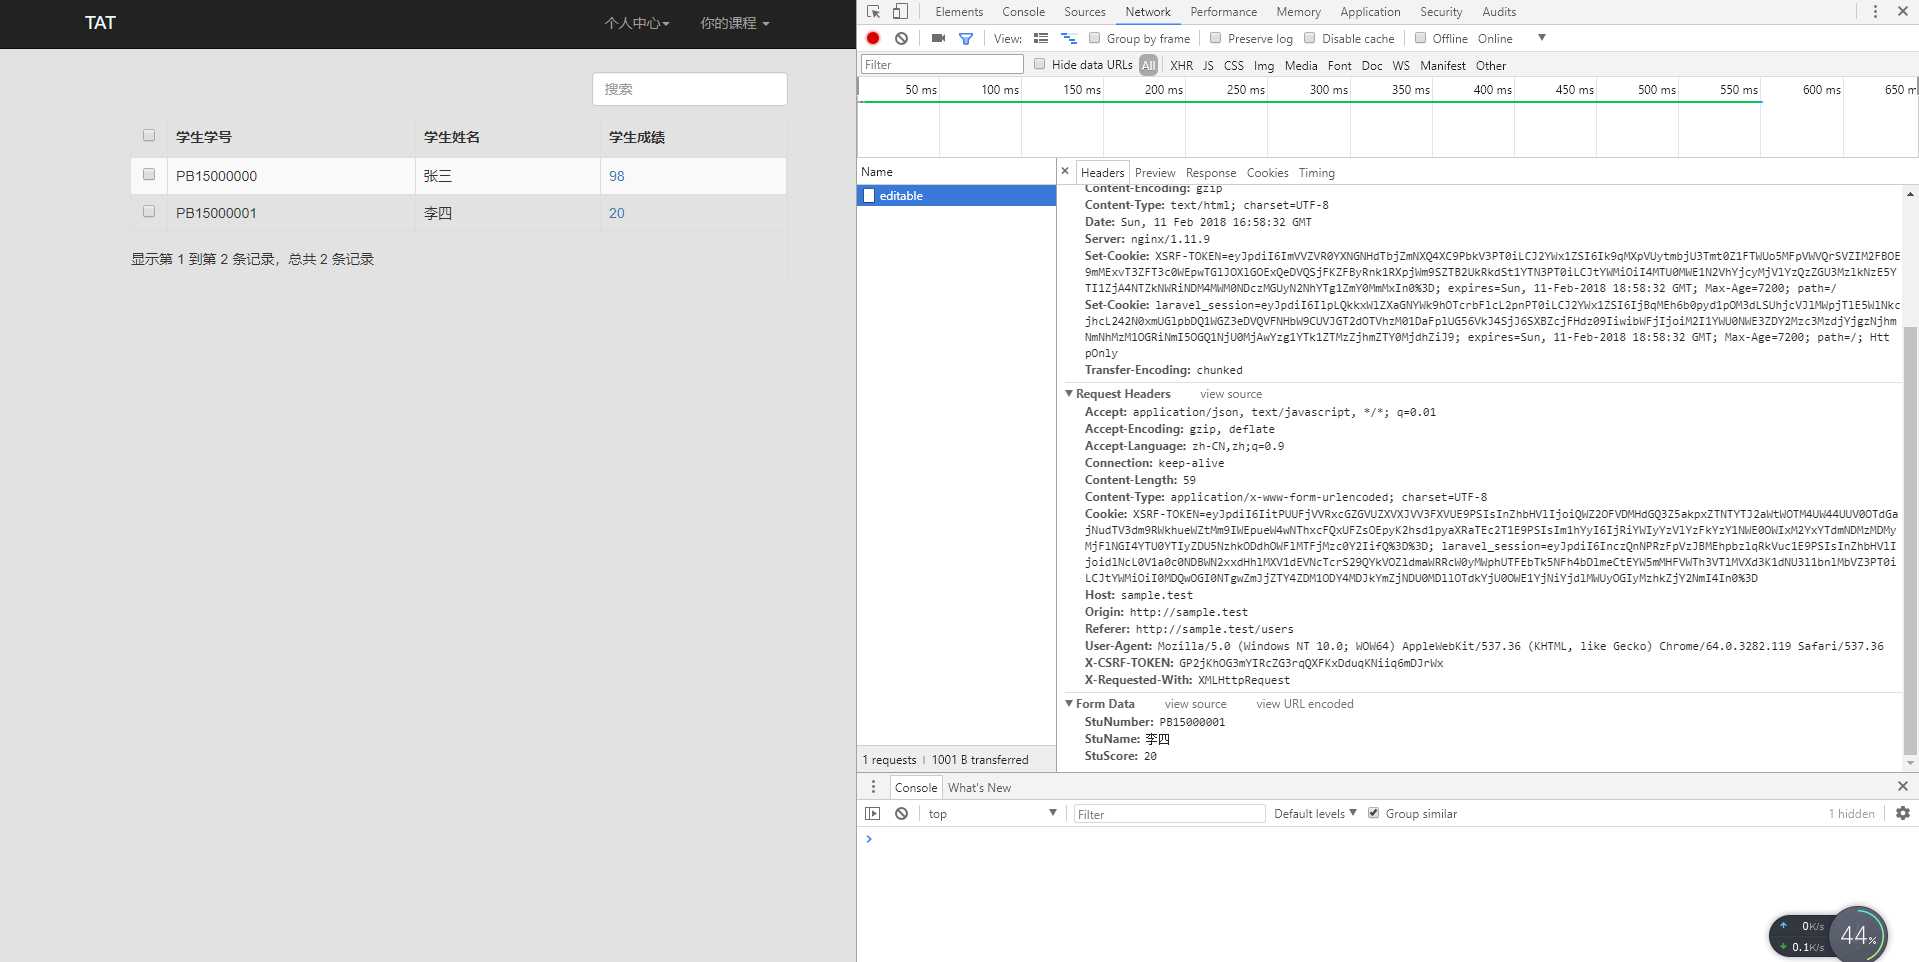Click view URL encoded for Form Data

[1305, 704]
